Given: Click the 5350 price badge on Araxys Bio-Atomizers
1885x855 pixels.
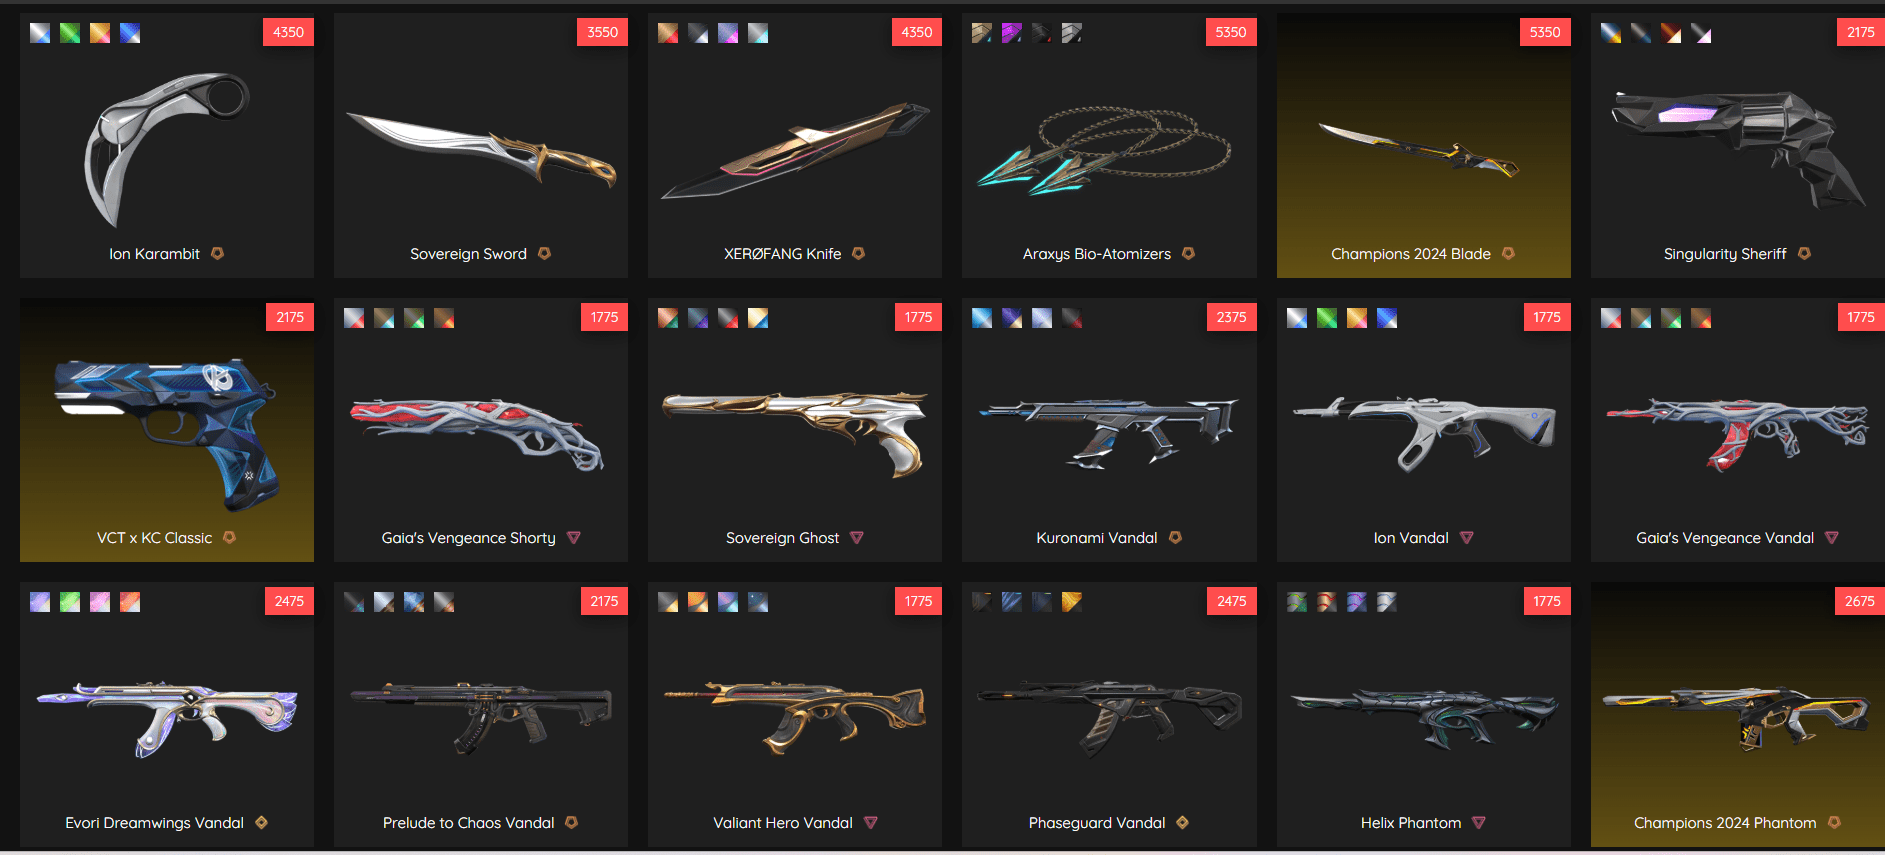Looking at the screenshot, I should (1231, 32).
